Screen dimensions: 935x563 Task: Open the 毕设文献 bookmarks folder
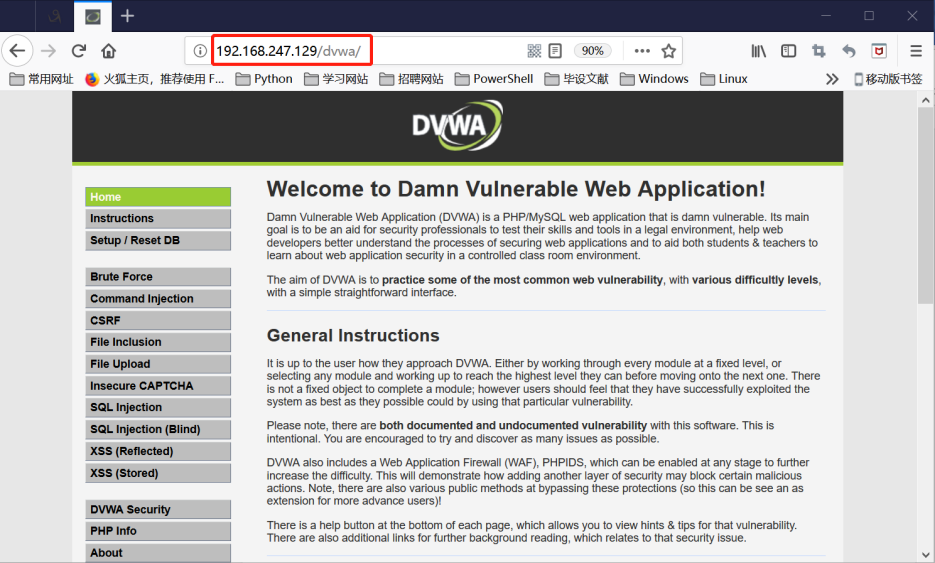(577, 79)
